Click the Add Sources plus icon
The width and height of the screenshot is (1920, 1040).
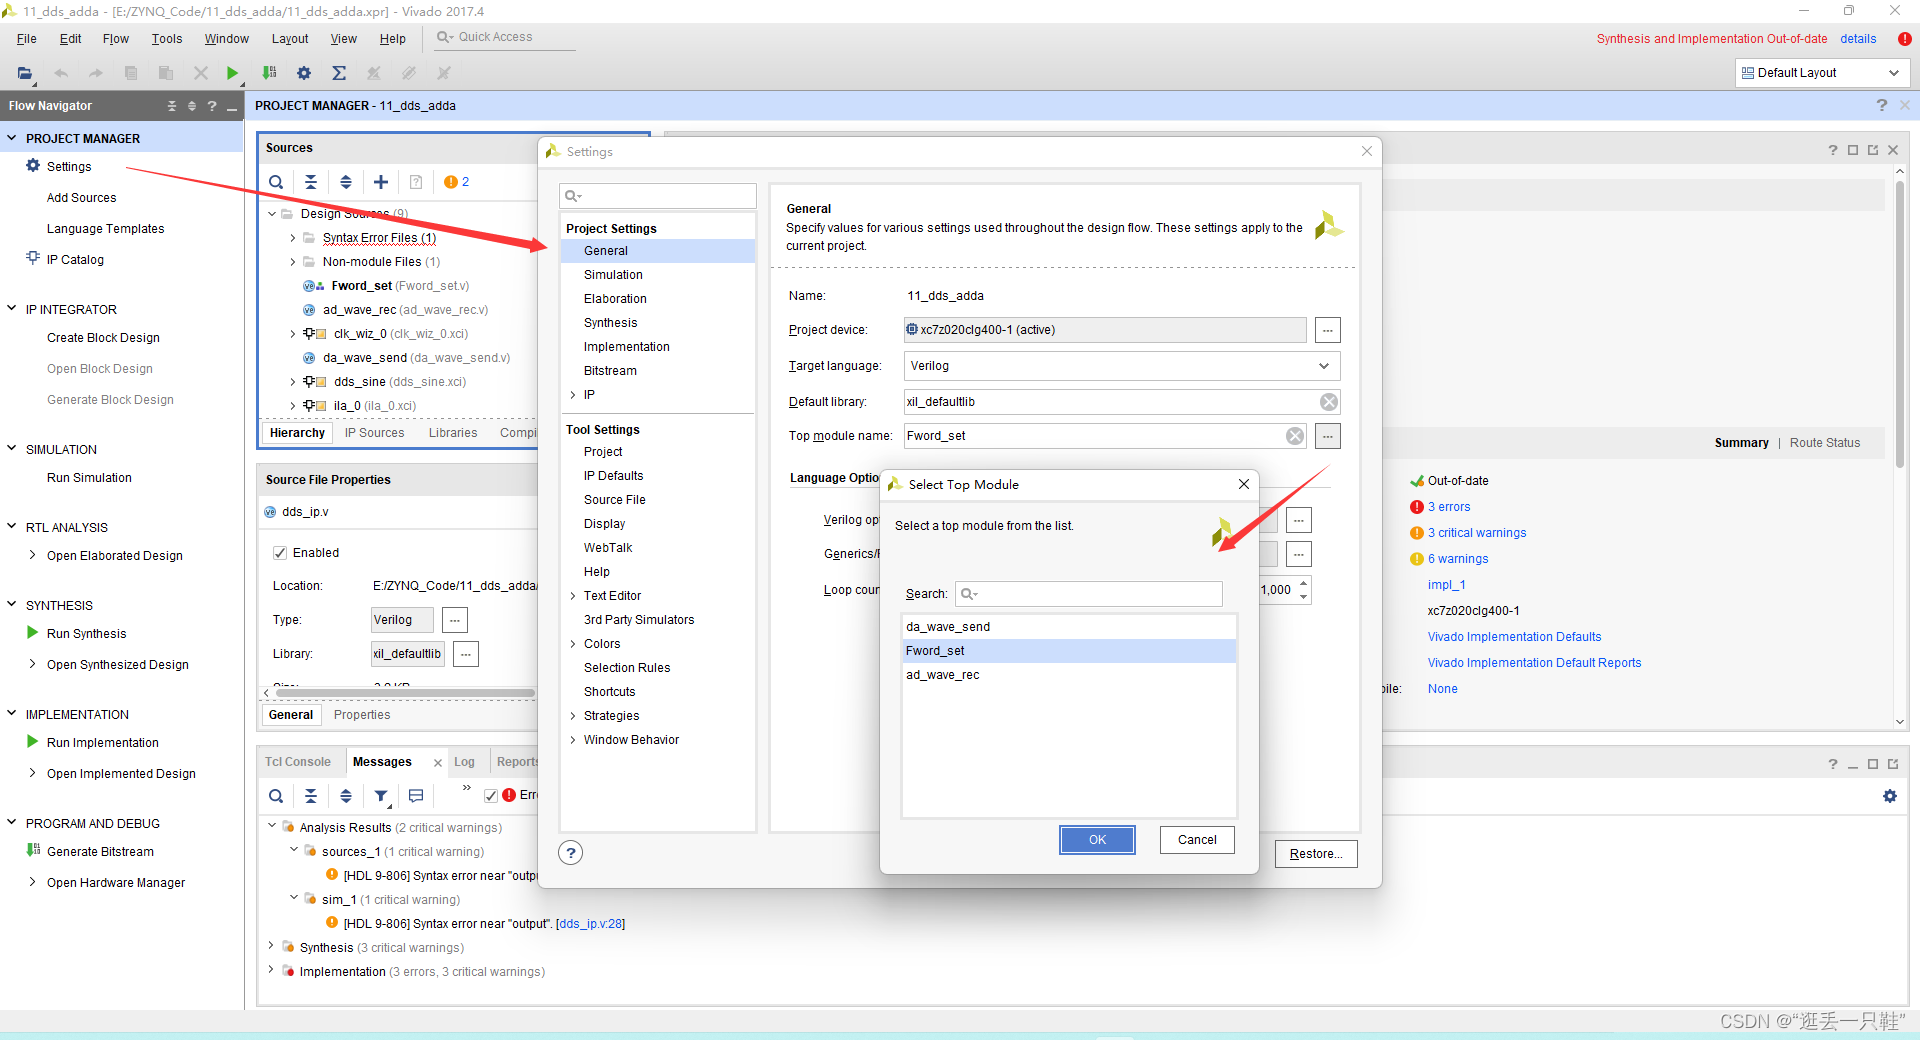(x=381, y=182)
